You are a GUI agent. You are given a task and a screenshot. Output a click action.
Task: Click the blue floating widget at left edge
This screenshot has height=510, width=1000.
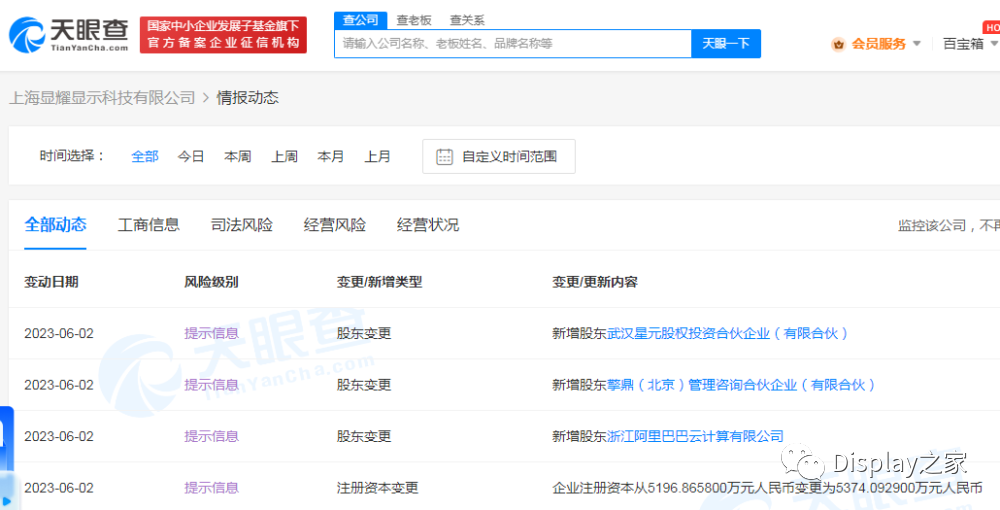click(6, 458)
